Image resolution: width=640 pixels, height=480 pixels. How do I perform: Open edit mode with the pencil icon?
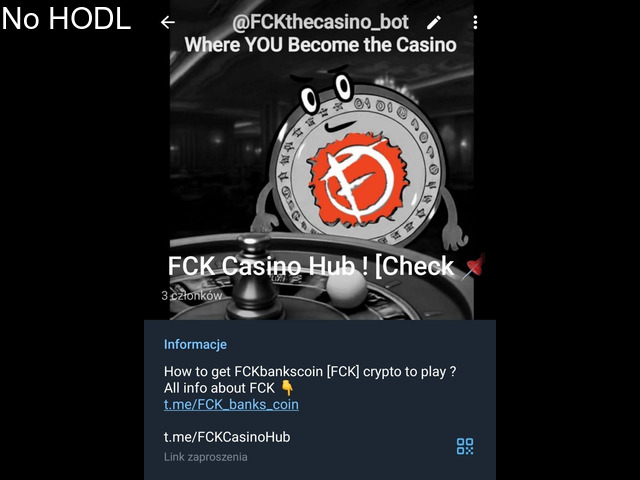click(434, 22)
